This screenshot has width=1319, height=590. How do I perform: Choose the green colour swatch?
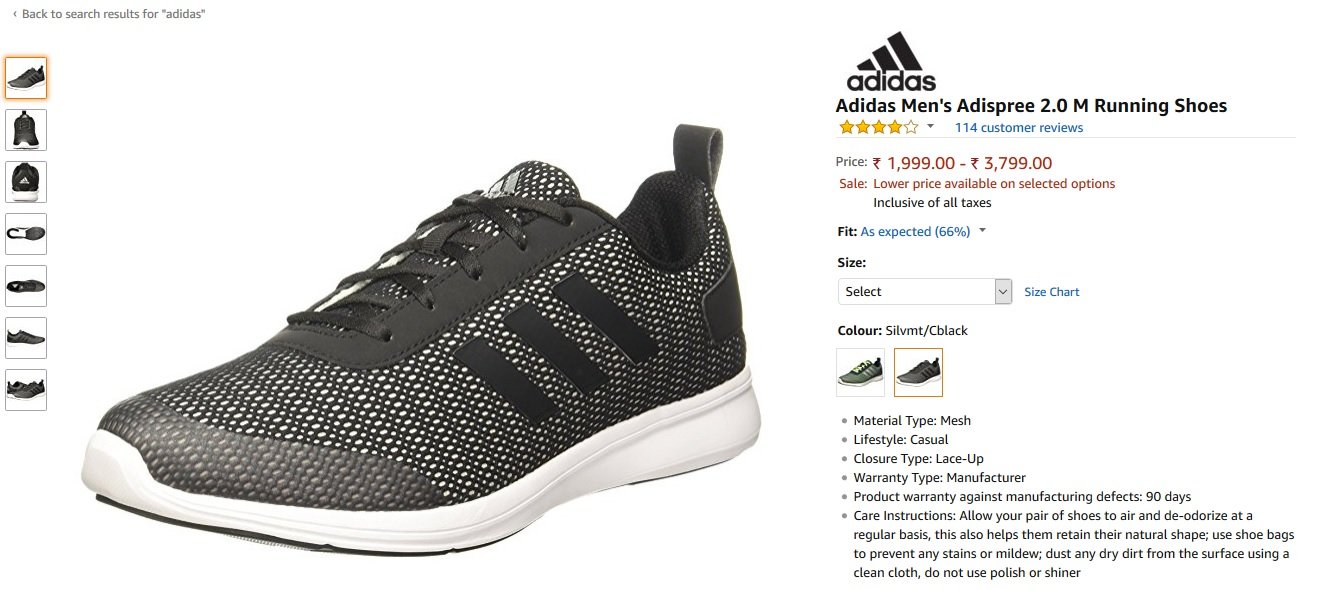click(861, 372)
